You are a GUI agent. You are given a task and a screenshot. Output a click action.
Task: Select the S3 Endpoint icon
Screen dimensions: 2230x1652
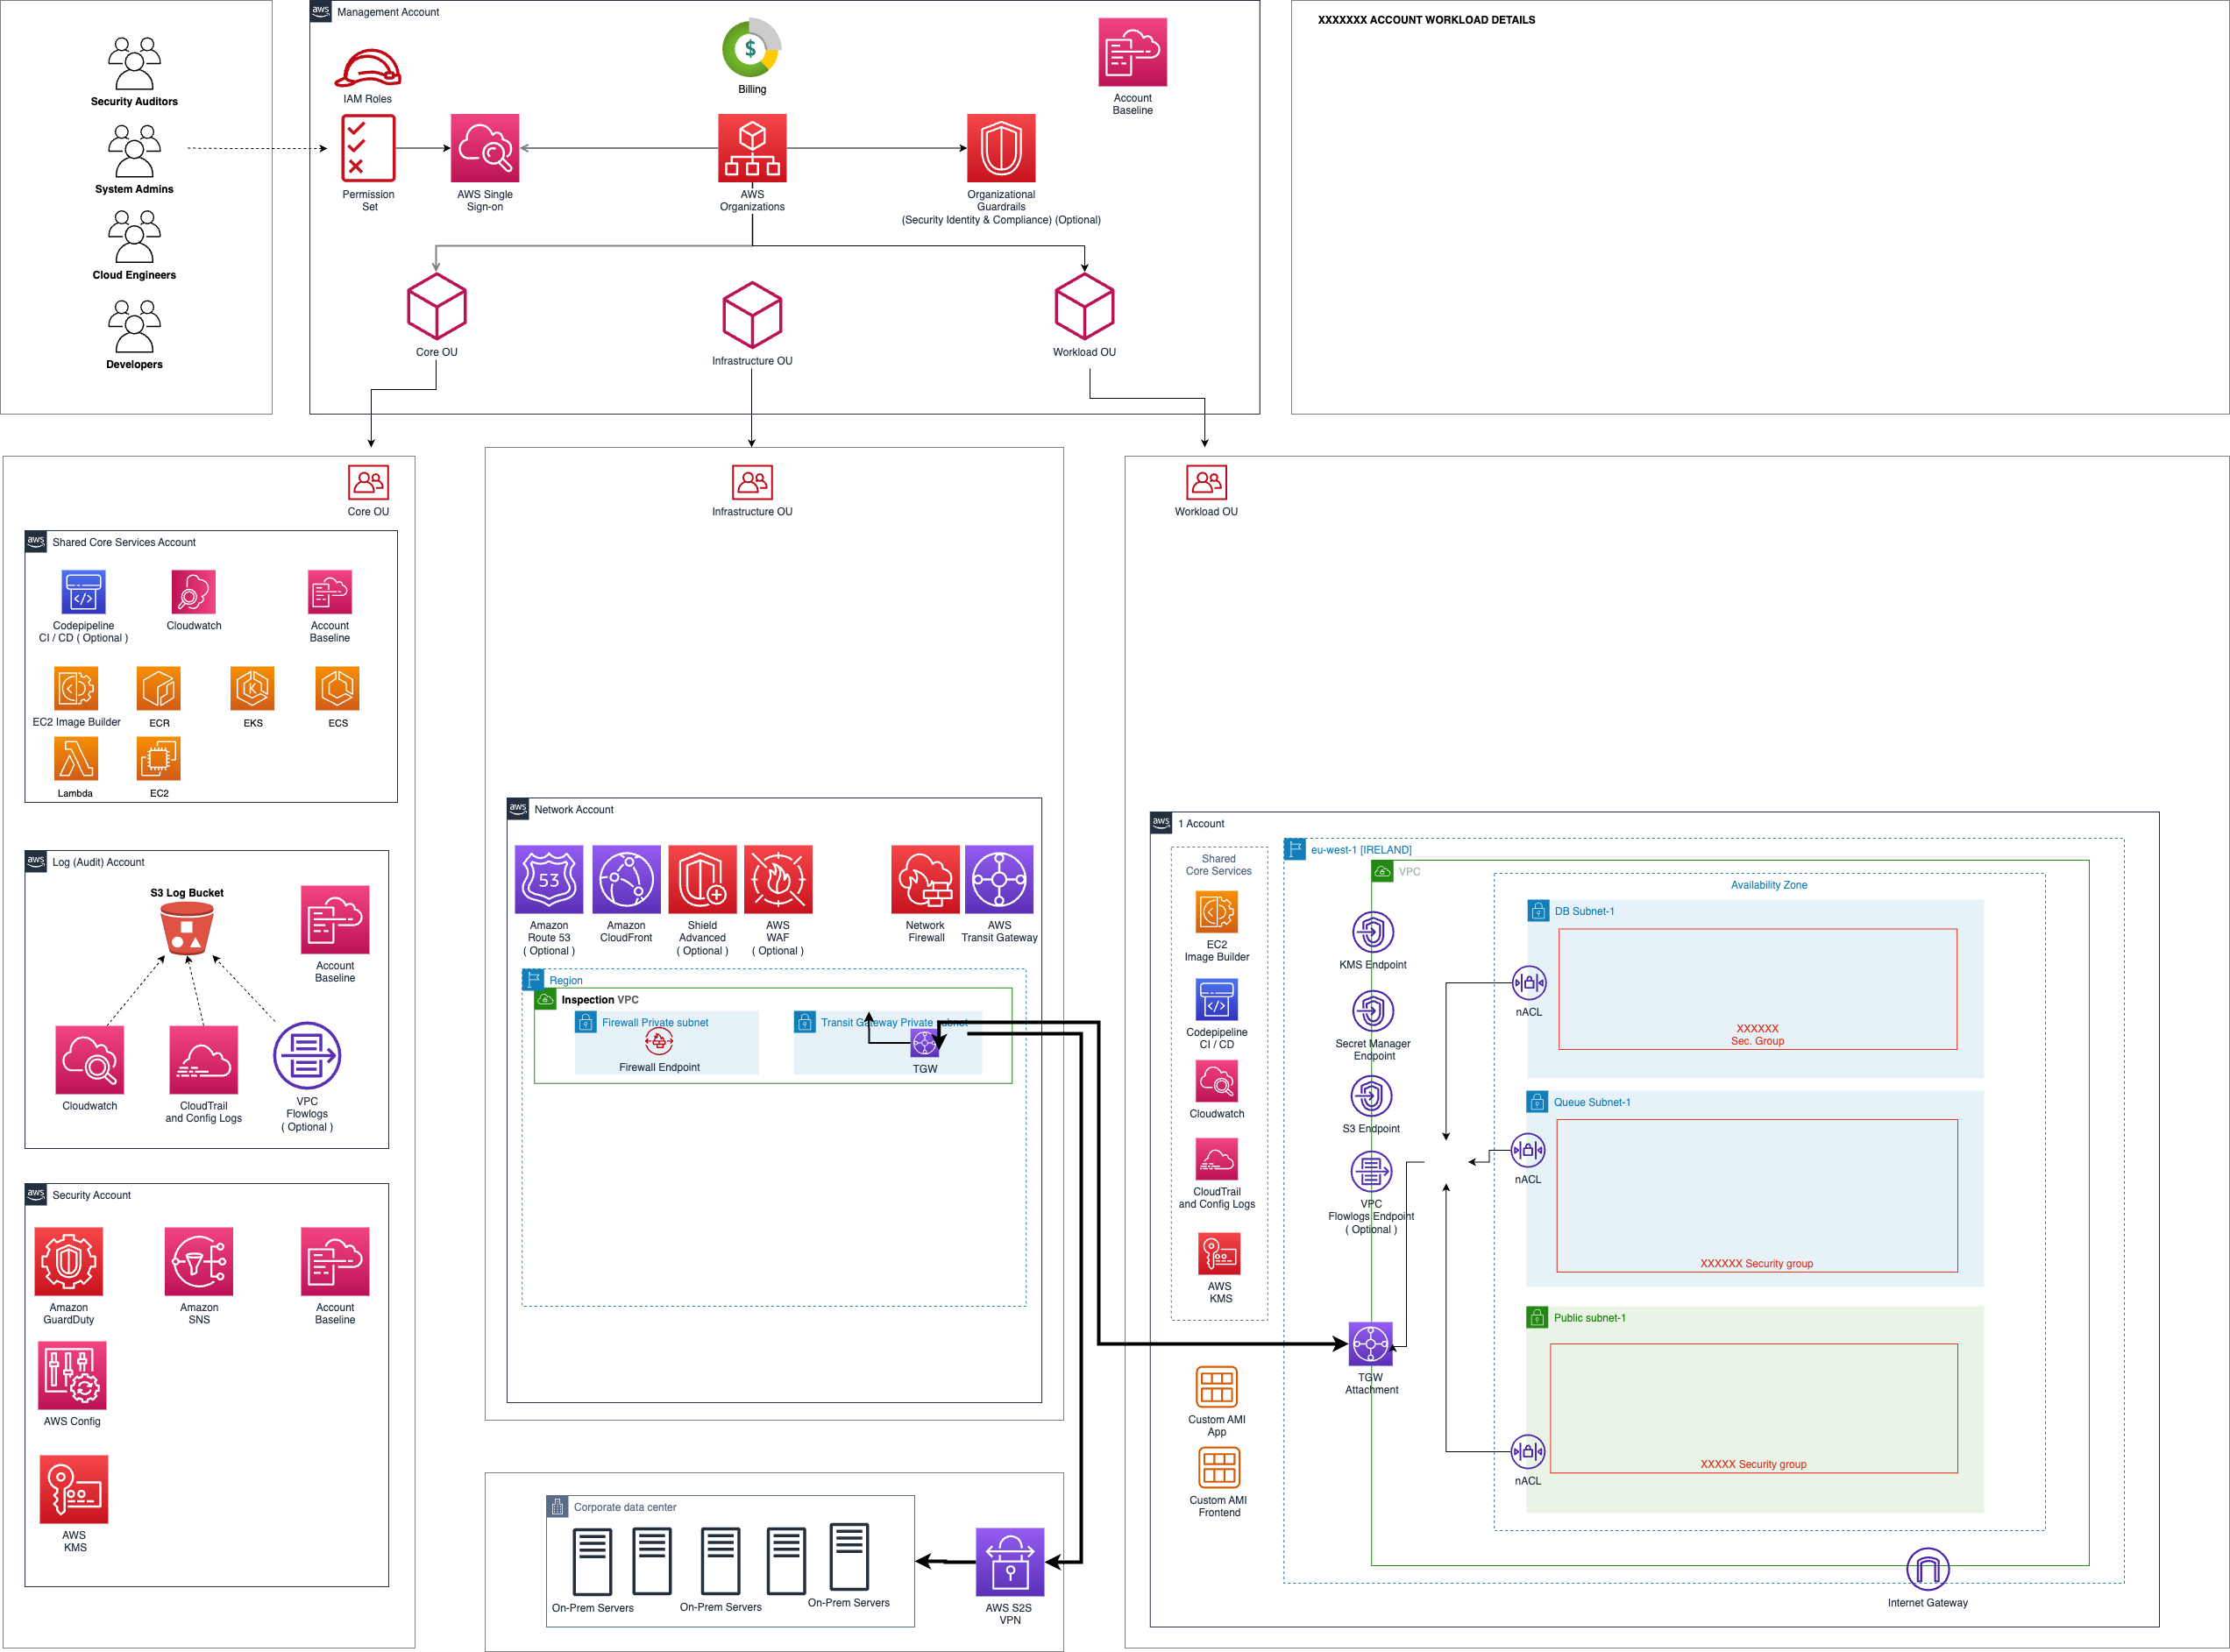click(1371, 1096)
